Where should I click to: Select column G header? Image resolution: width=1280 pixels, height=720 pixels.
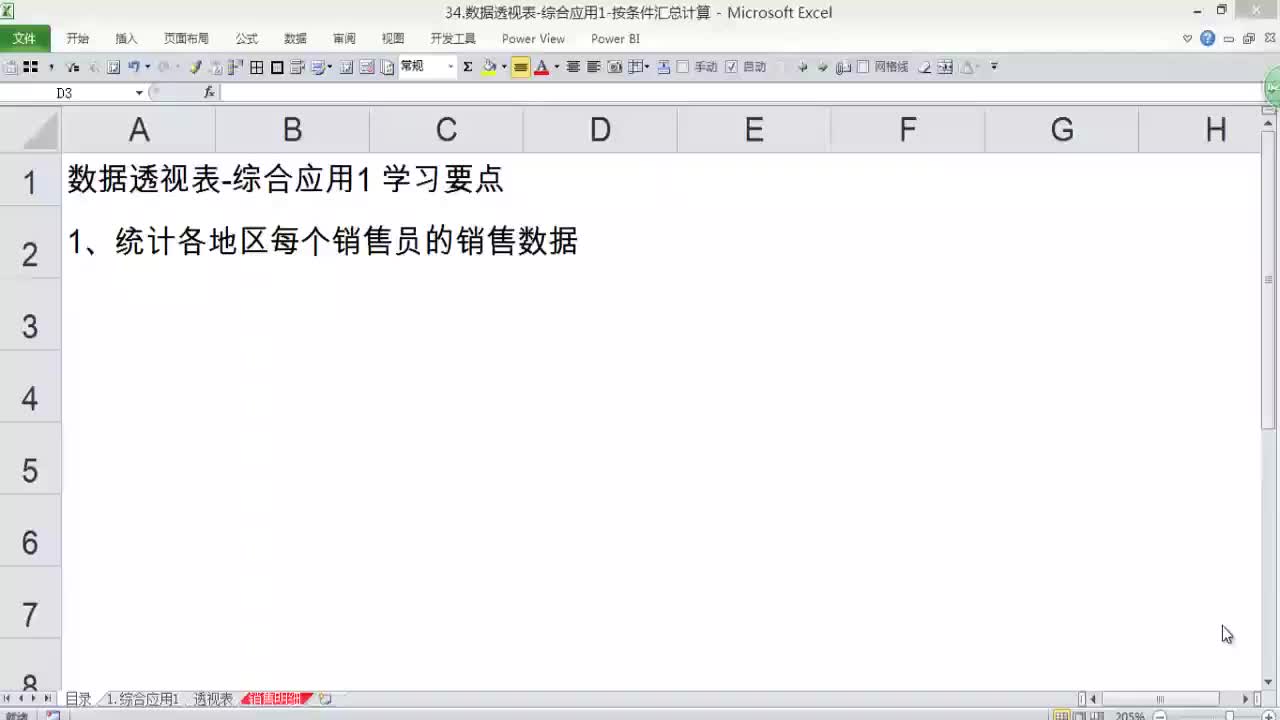click(x=1062, y=129)
